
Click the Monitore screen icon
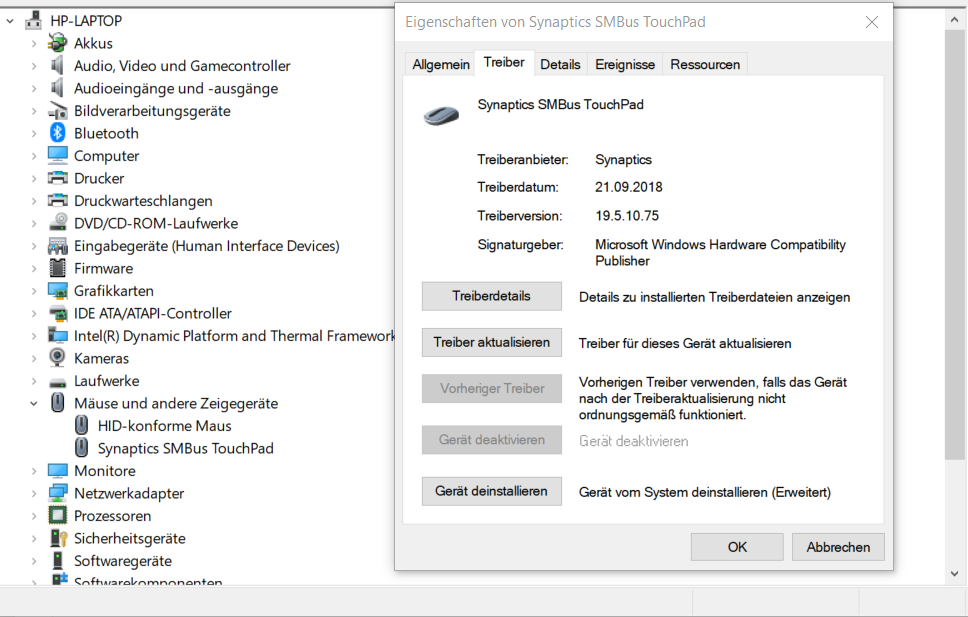(57, 471)
